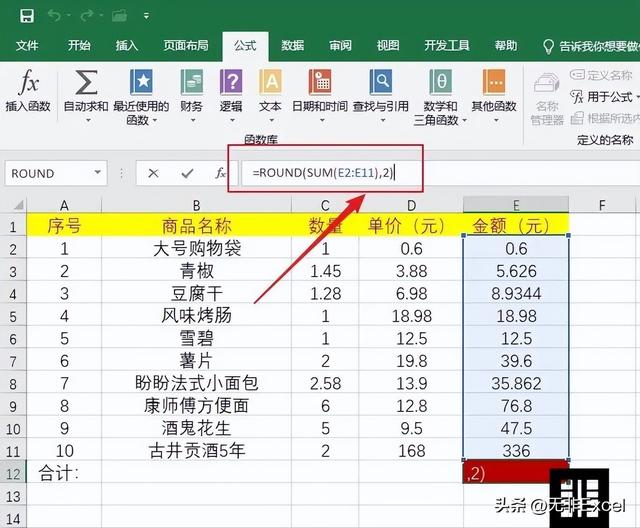Open the 最近使用的函数 star book icon
This screenshot has width=640, height=528.
tap(141, 82)
